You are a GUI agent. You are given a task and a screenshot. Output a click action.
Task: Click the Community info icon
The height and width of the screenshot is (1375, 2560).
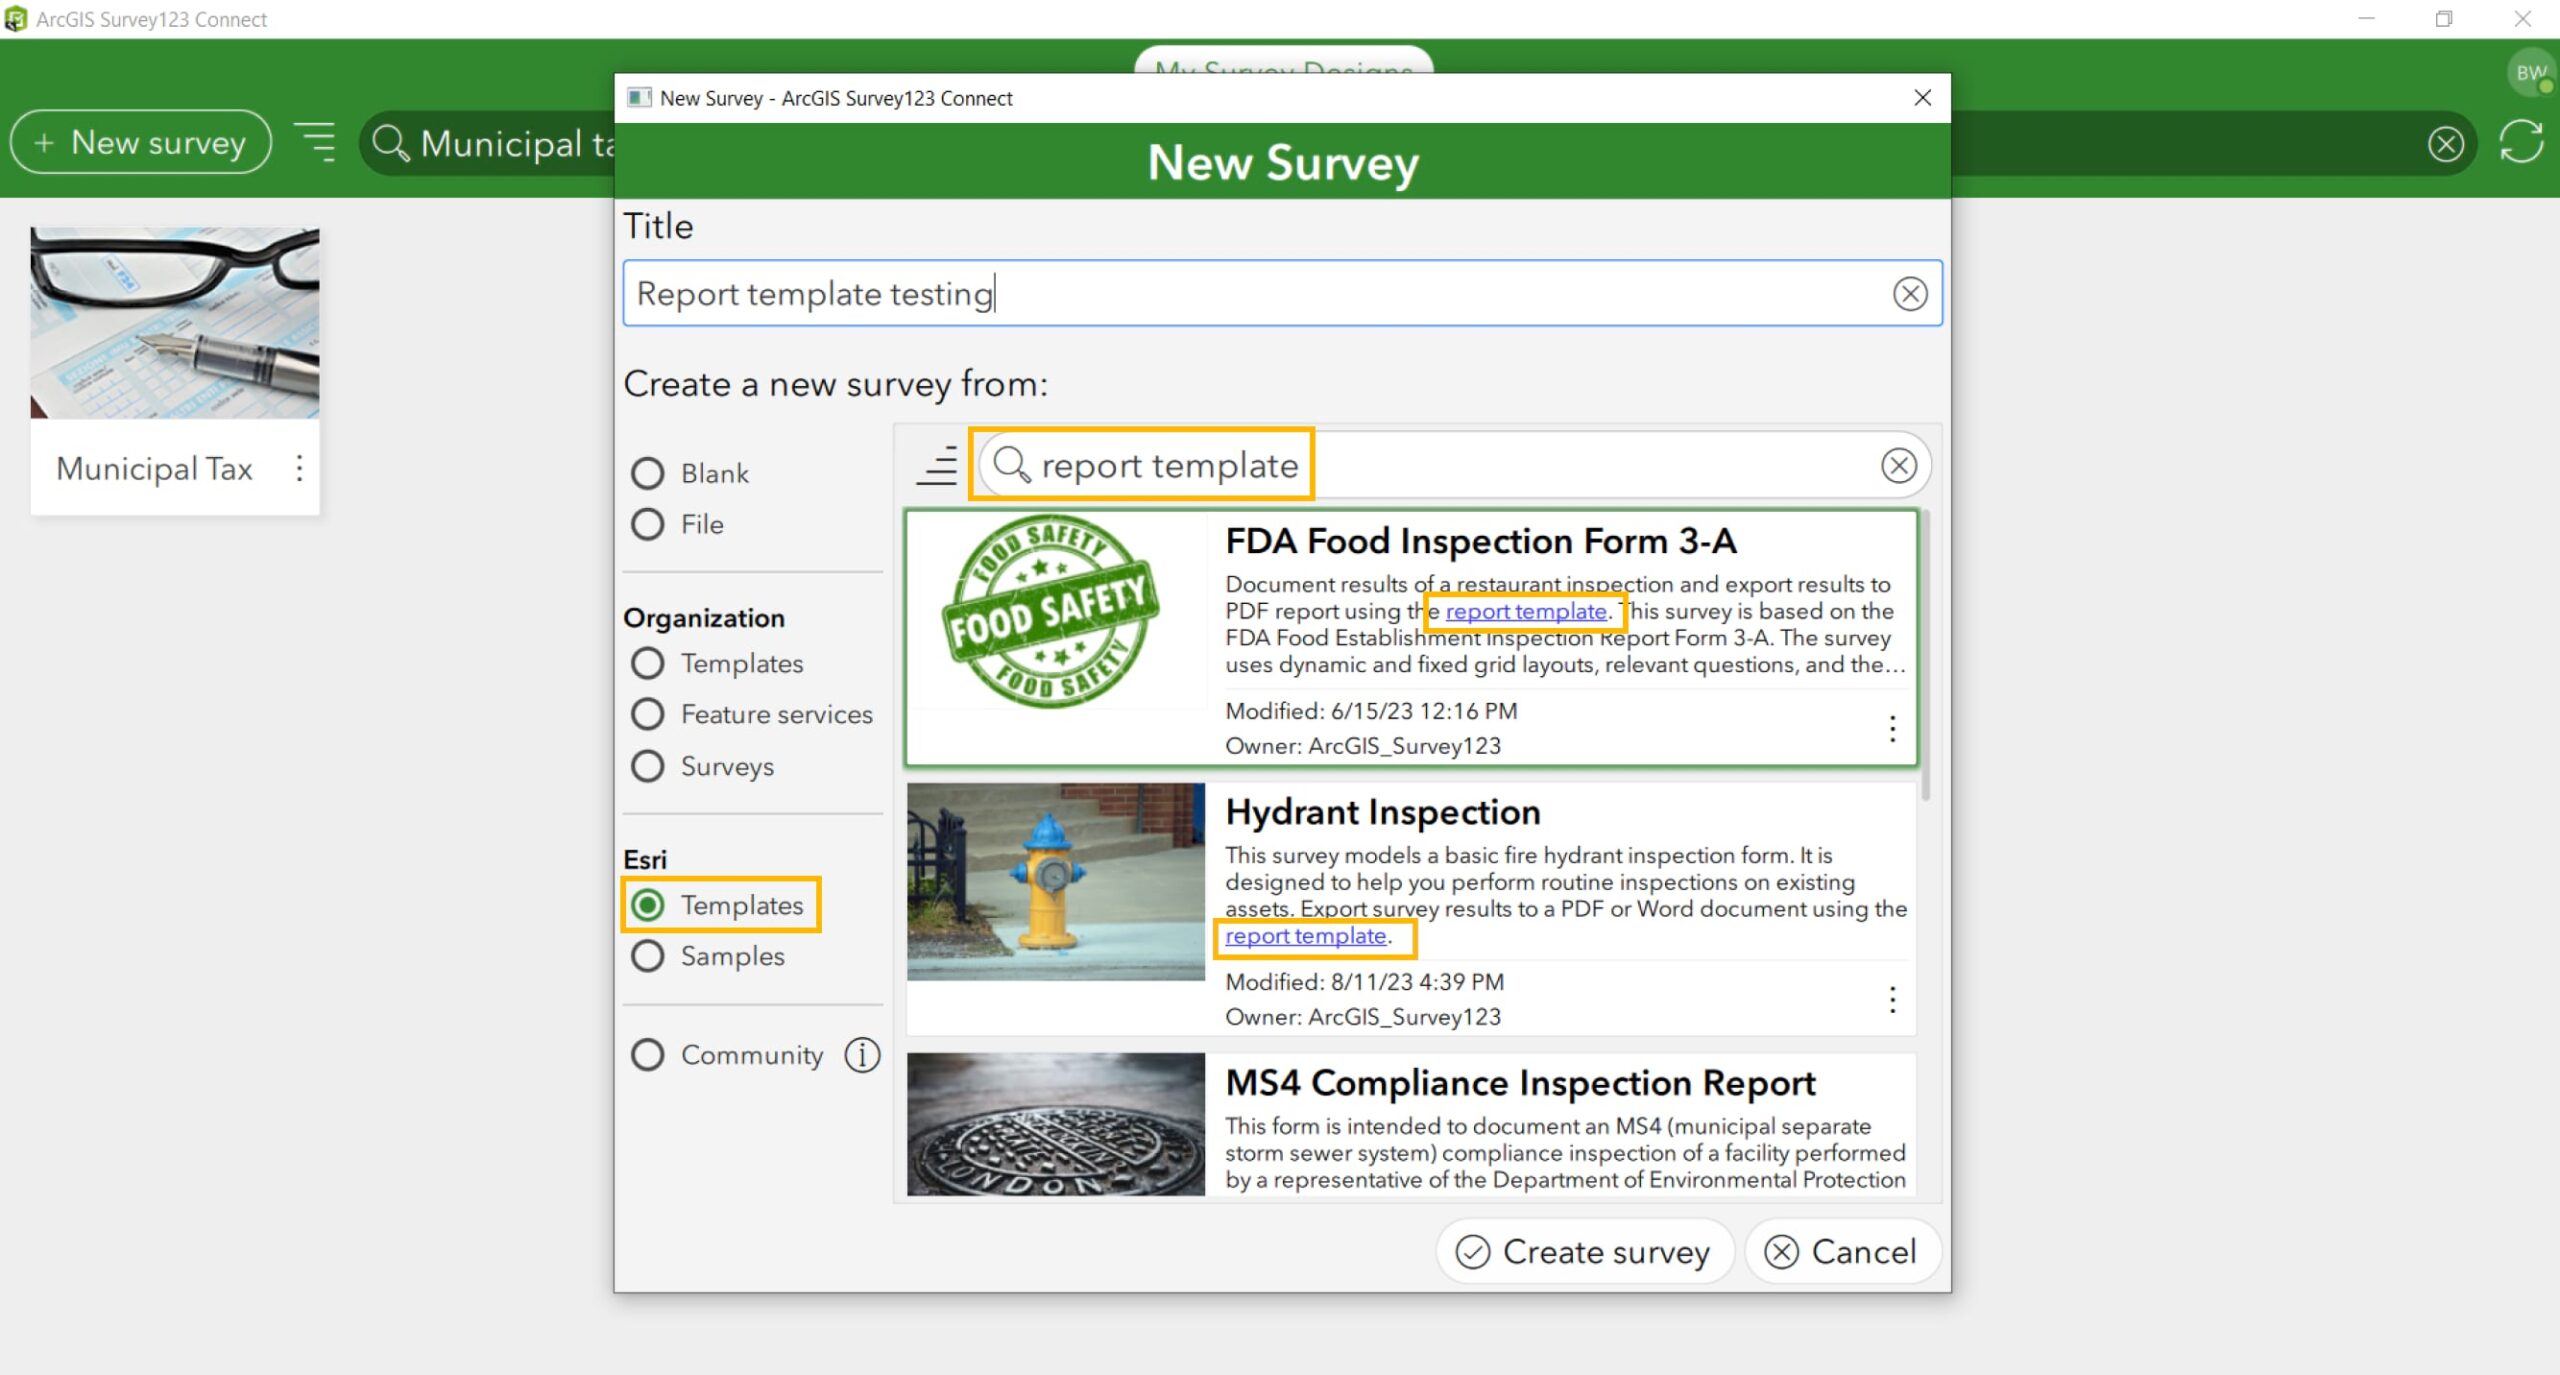point(862,1055)
